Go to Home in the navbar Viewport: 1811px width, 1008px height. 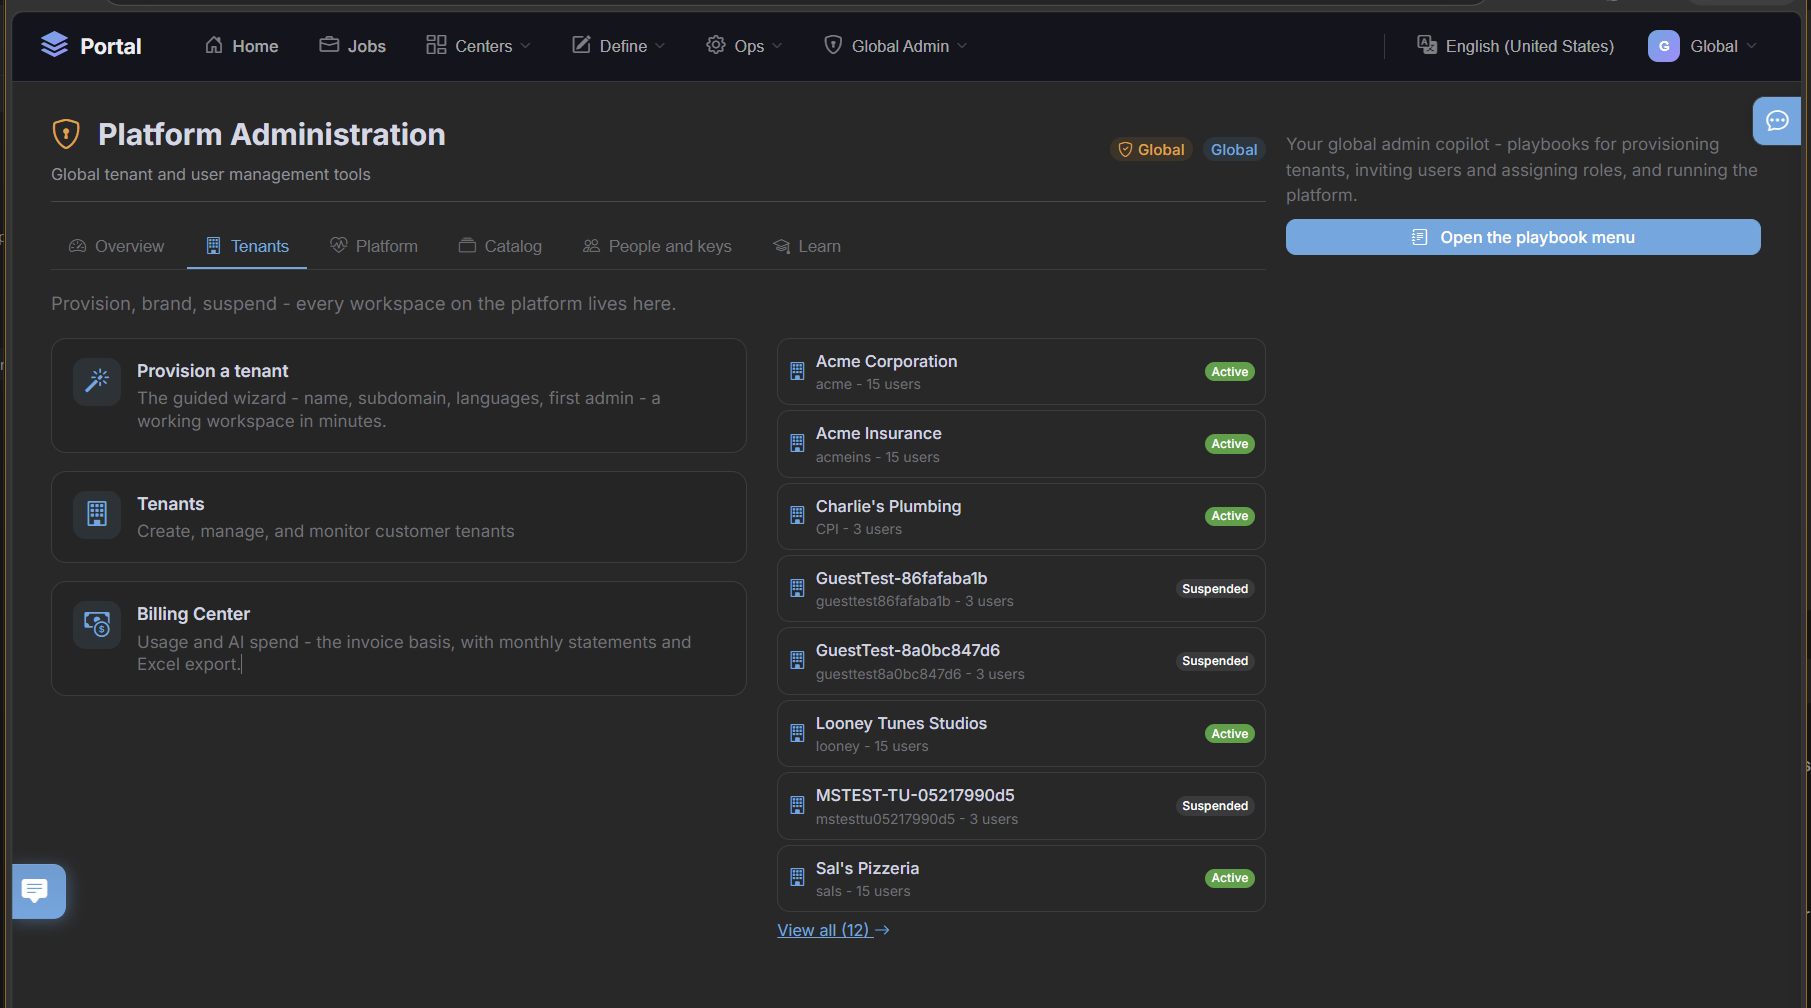click(x=242, y=46)
